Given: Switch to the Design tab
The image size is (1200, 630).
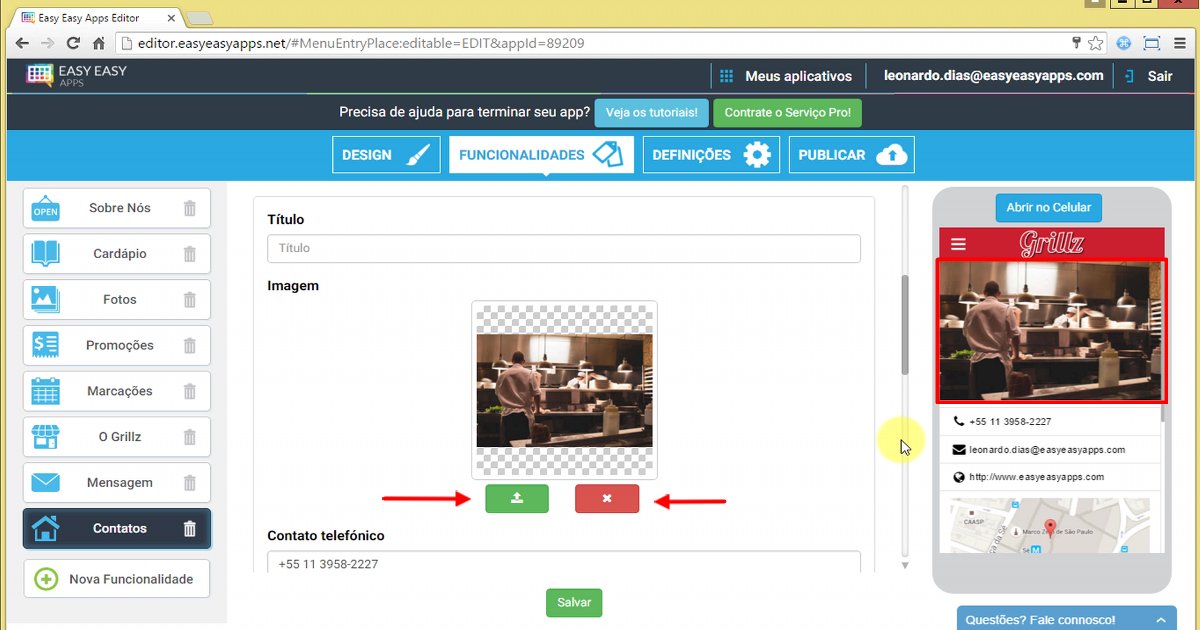Looking at the screenshot, I should pos(386,155).
